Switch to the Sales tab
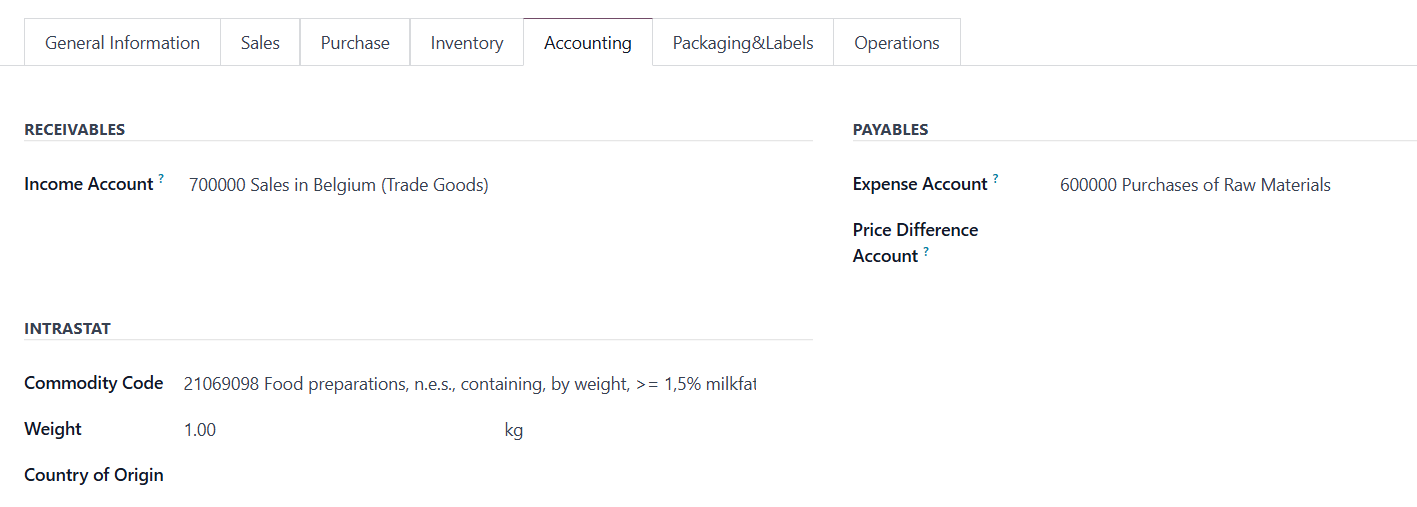 [x=260, y=43]
